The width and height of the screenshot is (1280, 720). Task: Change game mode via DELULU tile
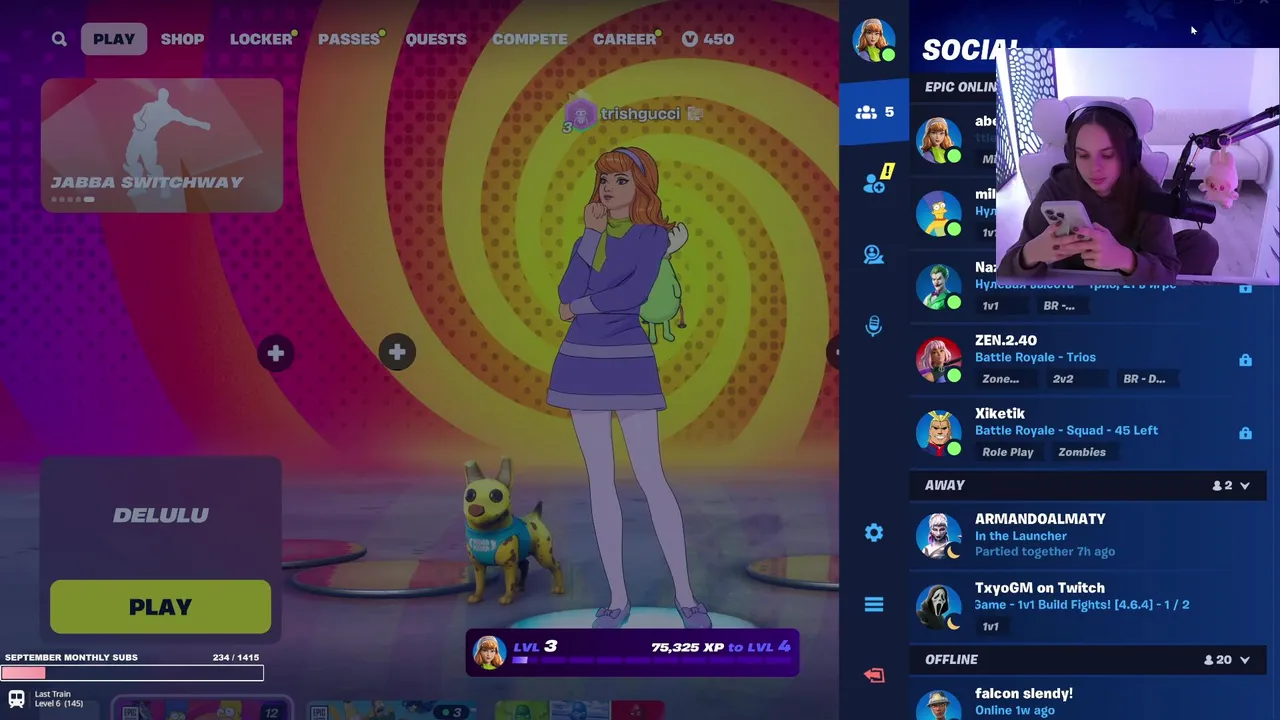point(161,515)
